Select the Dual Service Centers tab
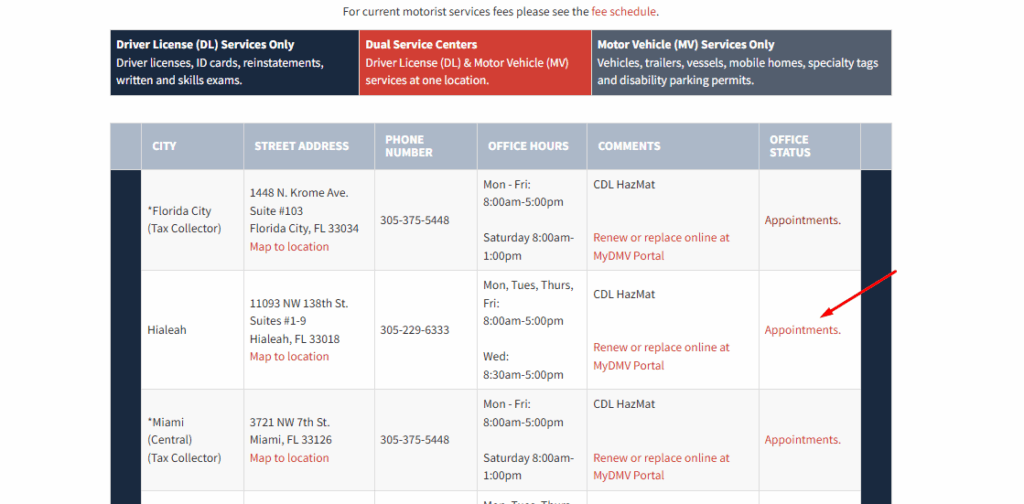 475,63
